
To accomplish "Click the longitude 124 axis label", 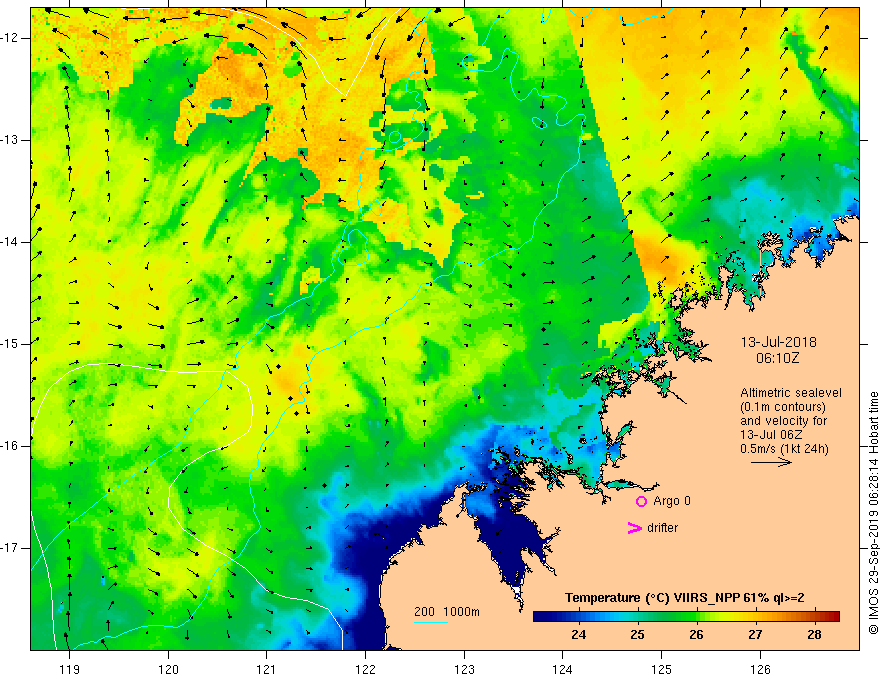I will pyautogui.click(x=563, y=669).
